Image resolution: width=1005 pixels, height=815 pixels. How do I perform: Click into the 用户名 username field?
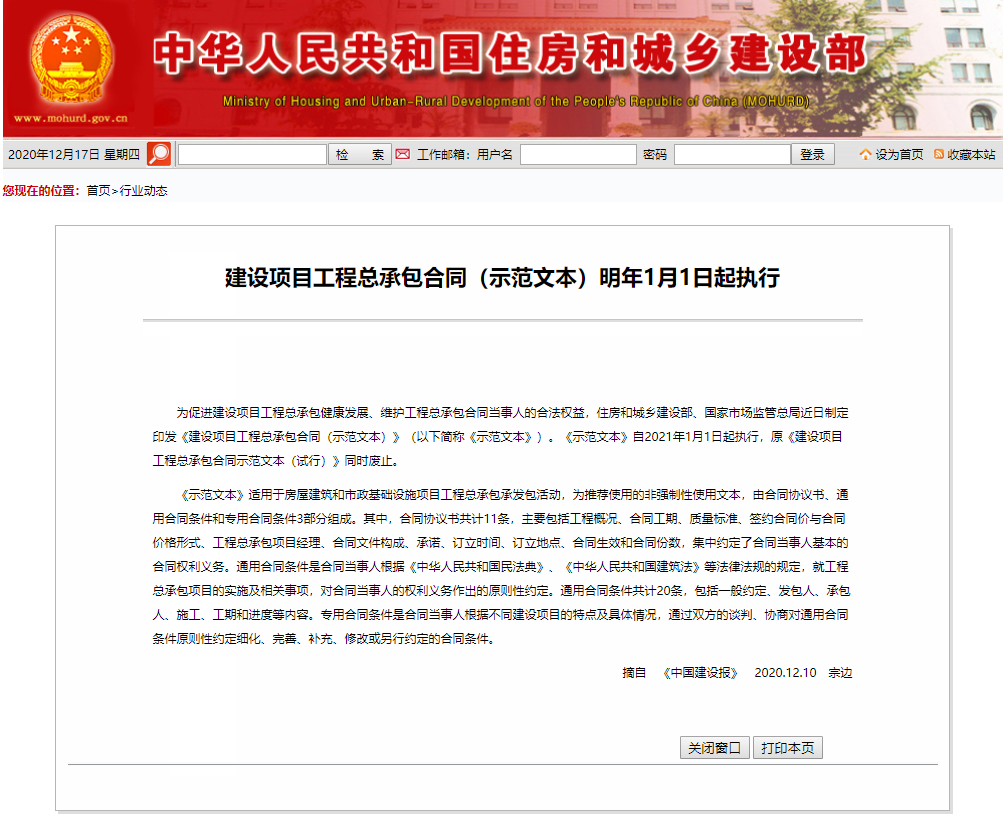(578, 155)
